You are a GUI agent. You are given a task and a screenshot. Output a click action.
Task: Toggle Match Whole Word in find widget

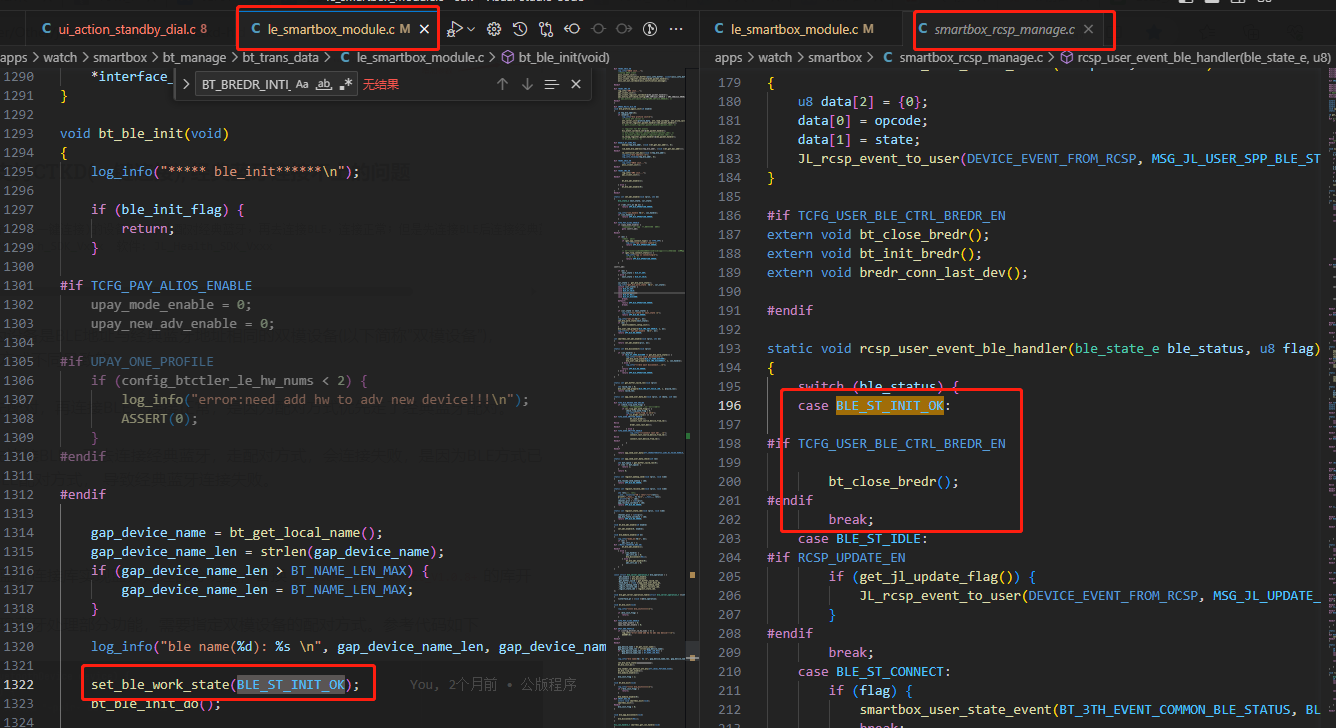click(324, 84)
